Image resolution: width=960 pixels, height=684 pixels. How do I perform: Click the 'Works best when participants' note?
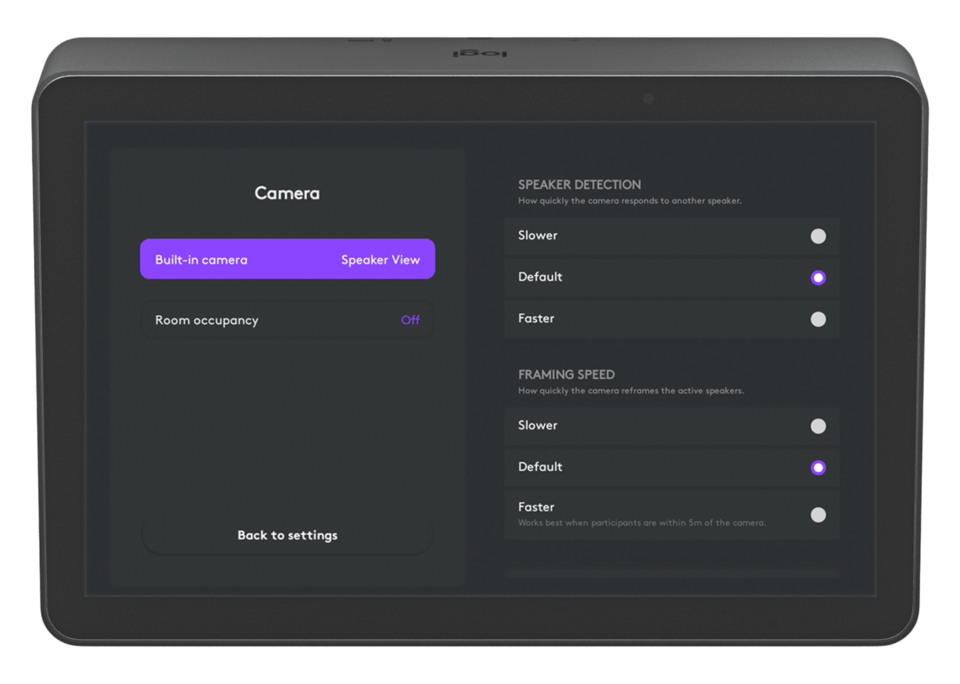(641, 523)
